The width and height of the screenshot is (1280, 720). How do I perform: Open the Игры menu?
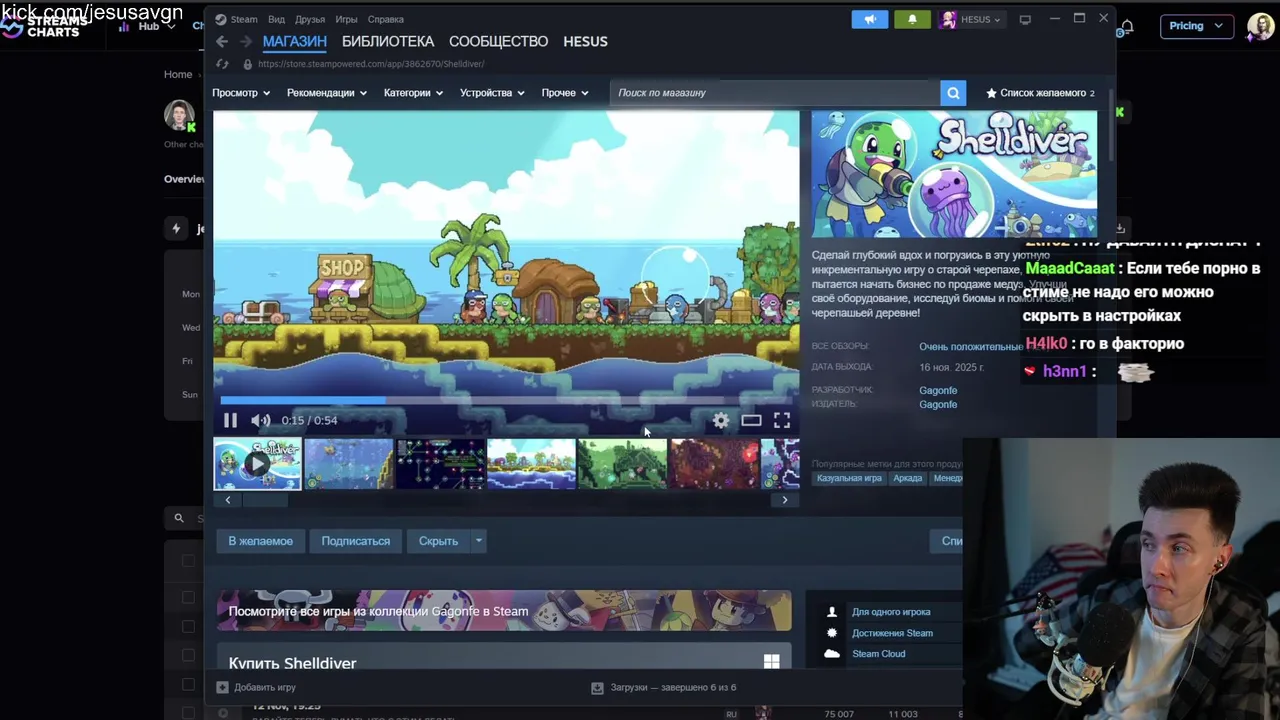(x=346, y=19)
